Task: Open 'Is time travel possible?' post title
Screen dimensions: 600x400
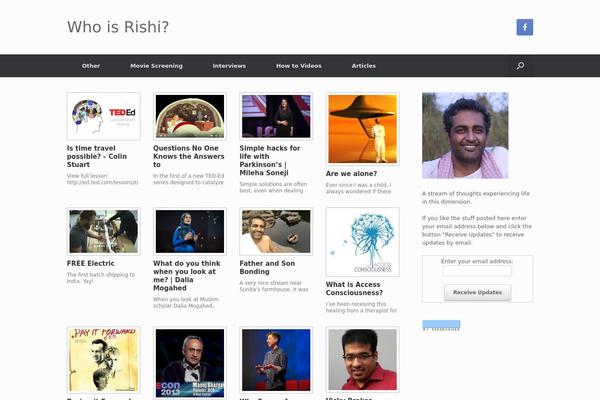Action: (97, 156)
